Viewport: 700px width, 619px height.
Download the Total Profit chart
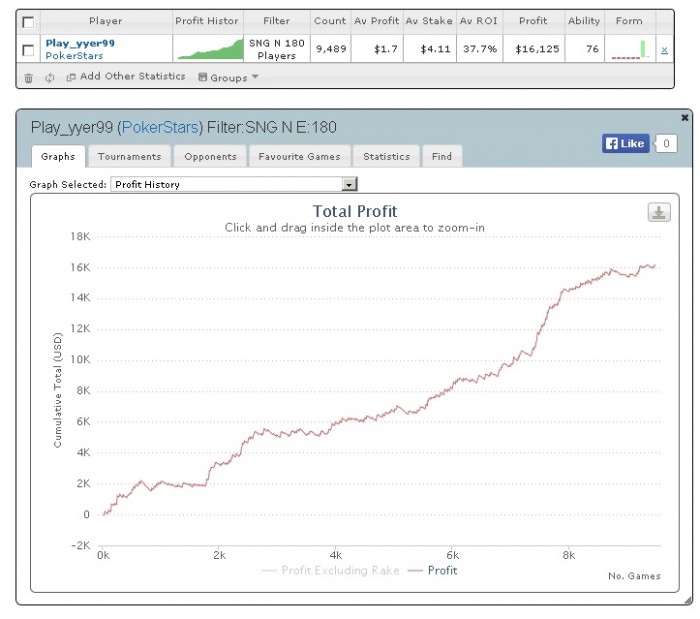(659, 212)
